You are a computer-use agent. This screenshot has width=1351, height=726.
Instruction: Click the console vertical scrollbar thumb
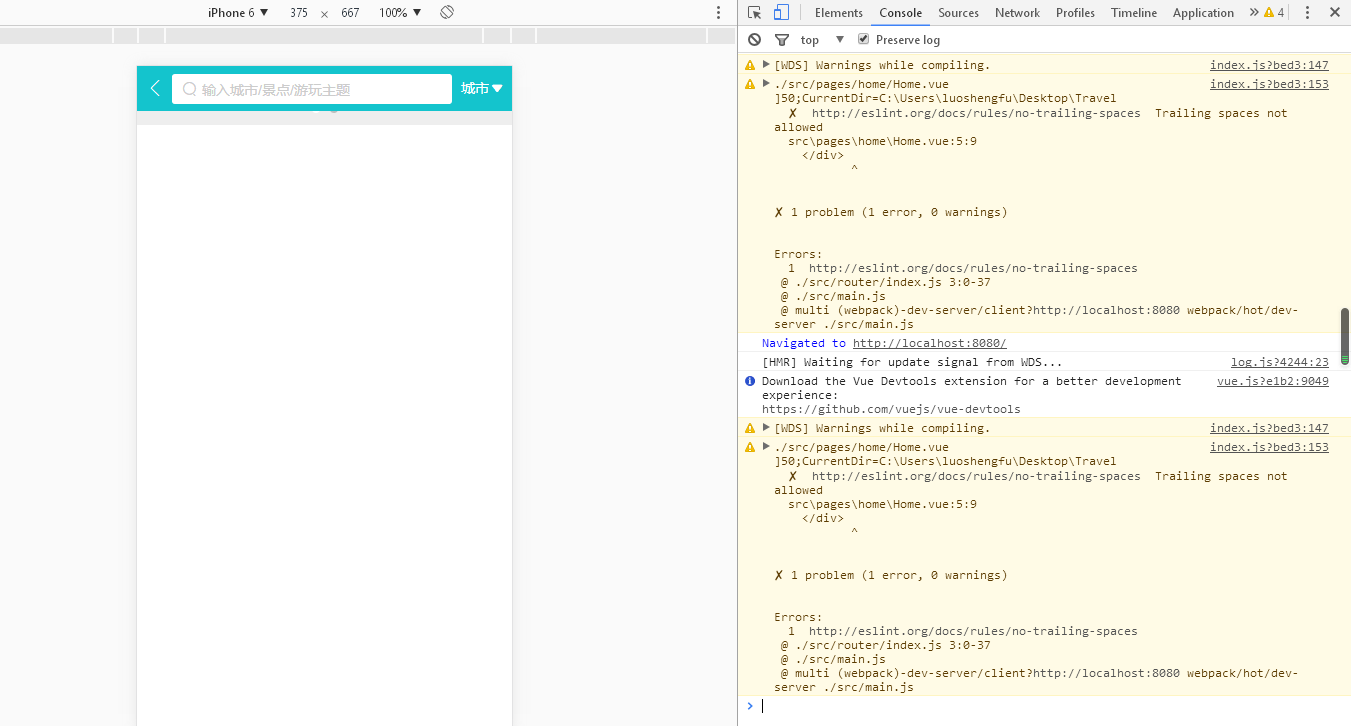pos(1344,334)
